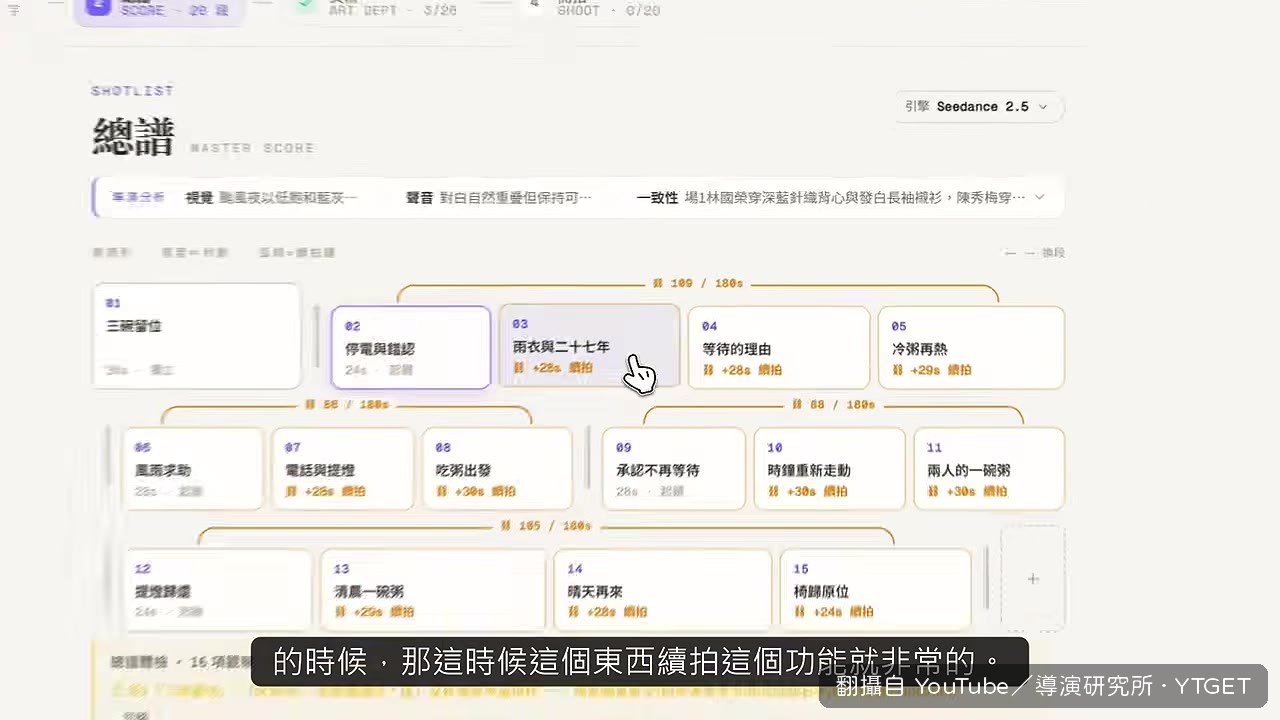Click the 一致性 analysis summary

pos(831,198)
